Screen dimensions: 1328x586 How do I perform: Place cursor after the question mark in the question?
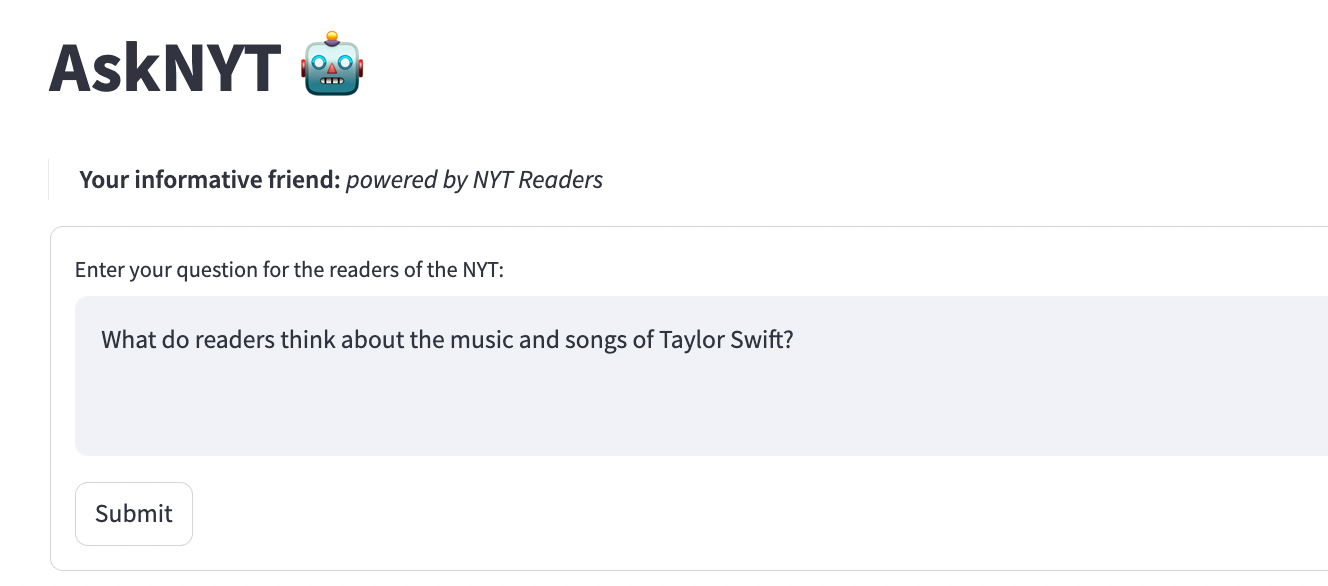[x=794, y=340]
